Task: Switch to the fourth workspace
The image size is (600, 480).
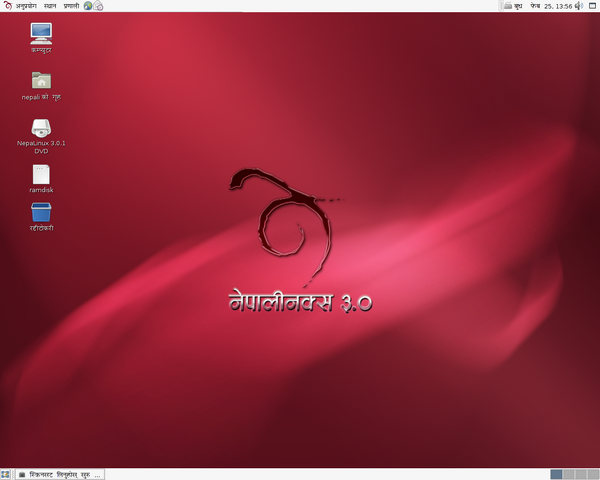Action: point(593,475)
